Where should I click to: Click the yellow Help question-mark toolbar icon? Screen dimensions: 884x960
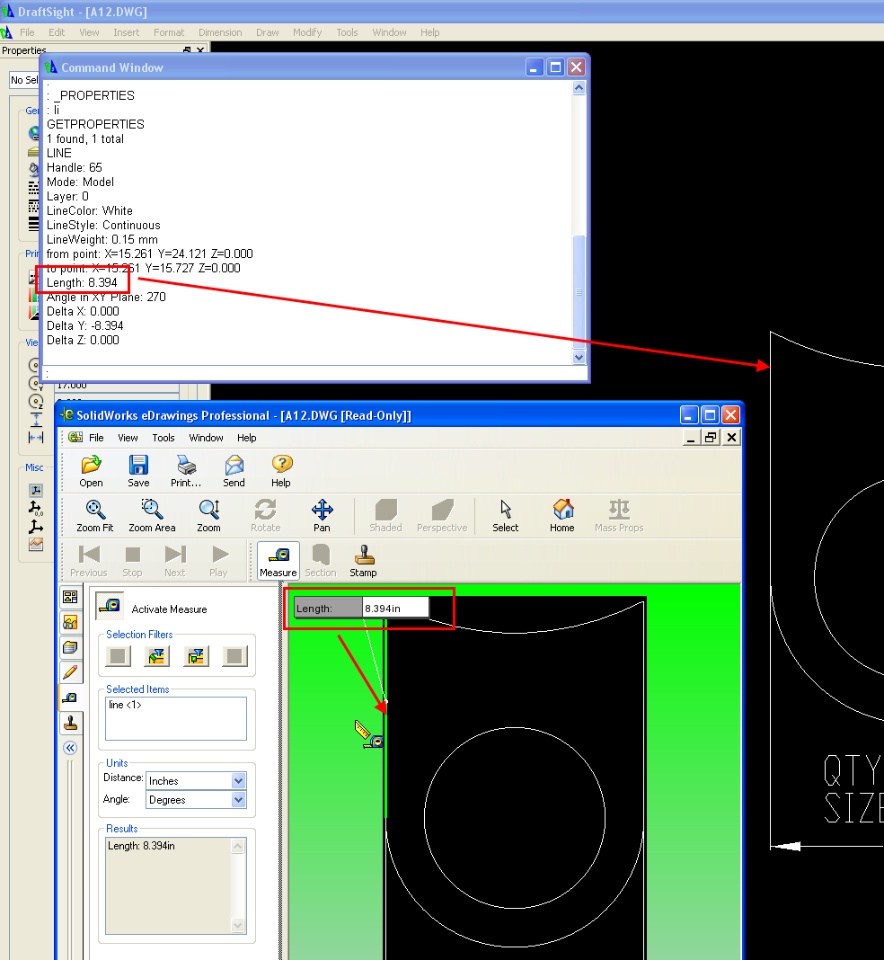(x=282, y=471)
